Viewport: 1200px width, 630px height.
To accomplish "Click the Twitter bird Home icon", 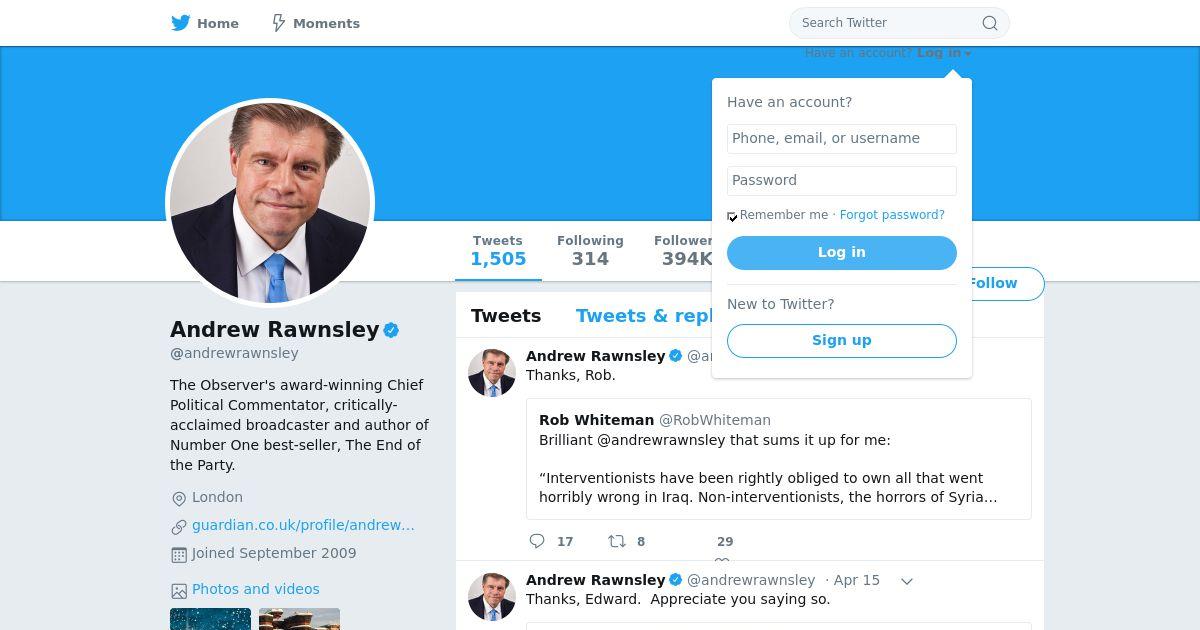I will (180, 23).
